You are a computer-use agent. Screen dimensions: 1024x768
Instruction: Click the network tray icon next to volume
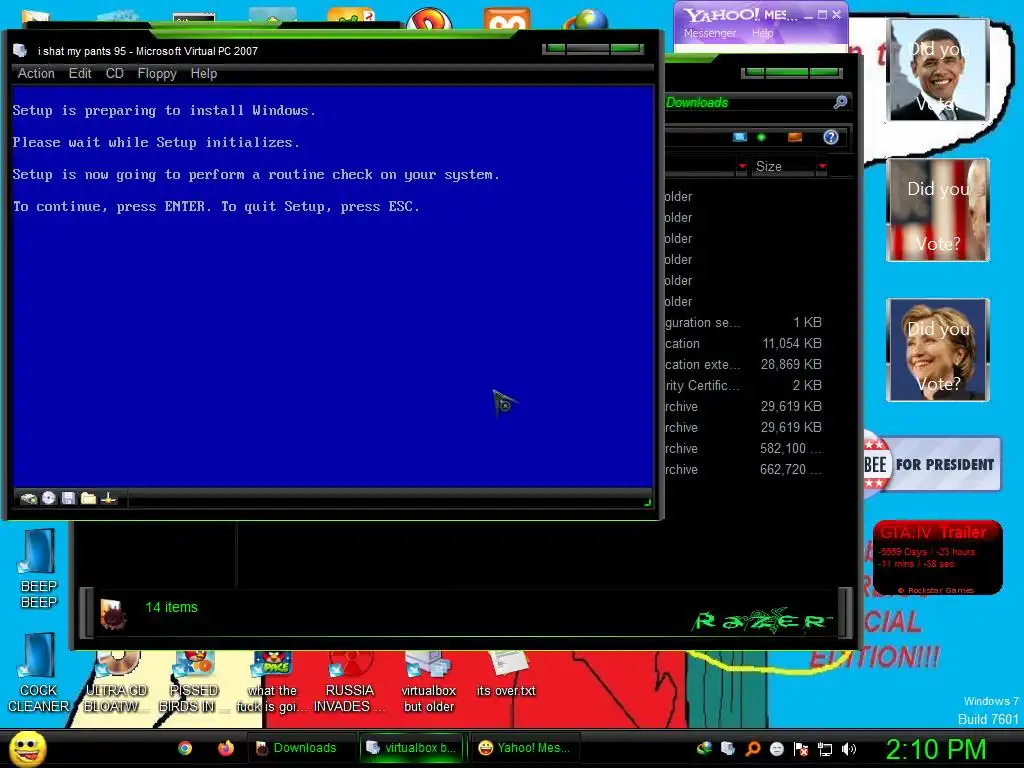(825, 749)
